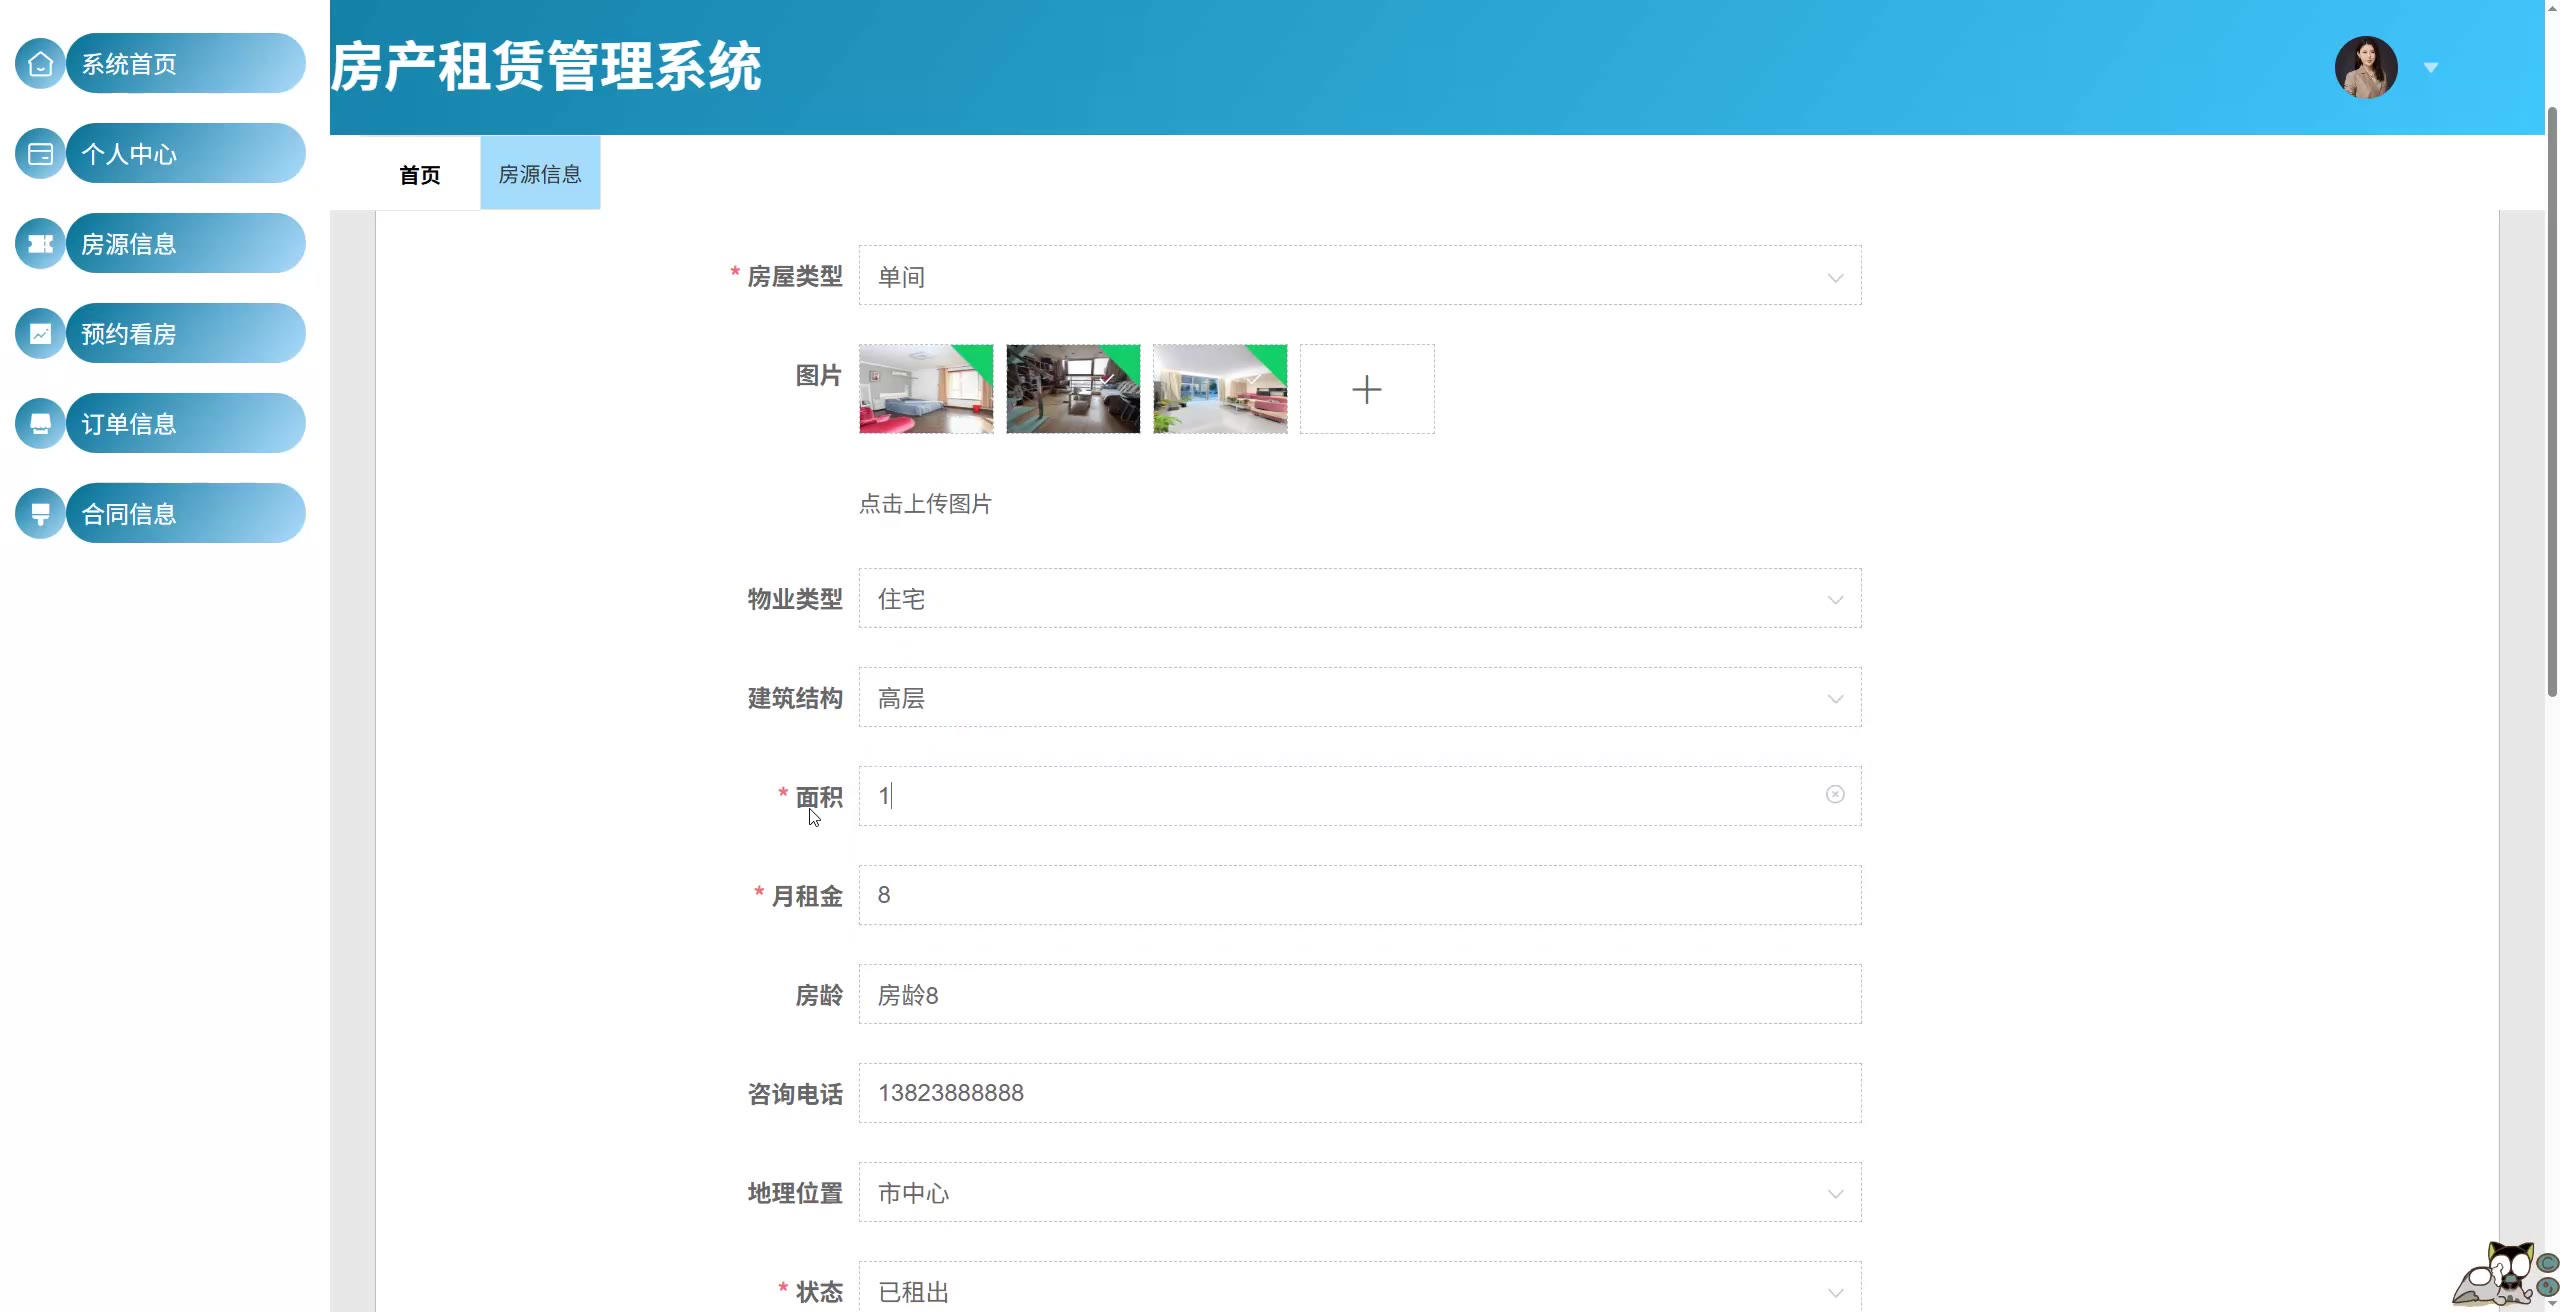The width and height of the screenshot is (2560, 1312).
Task: Click the chart icon beside 预约看房
Action: tap(40, 334)
